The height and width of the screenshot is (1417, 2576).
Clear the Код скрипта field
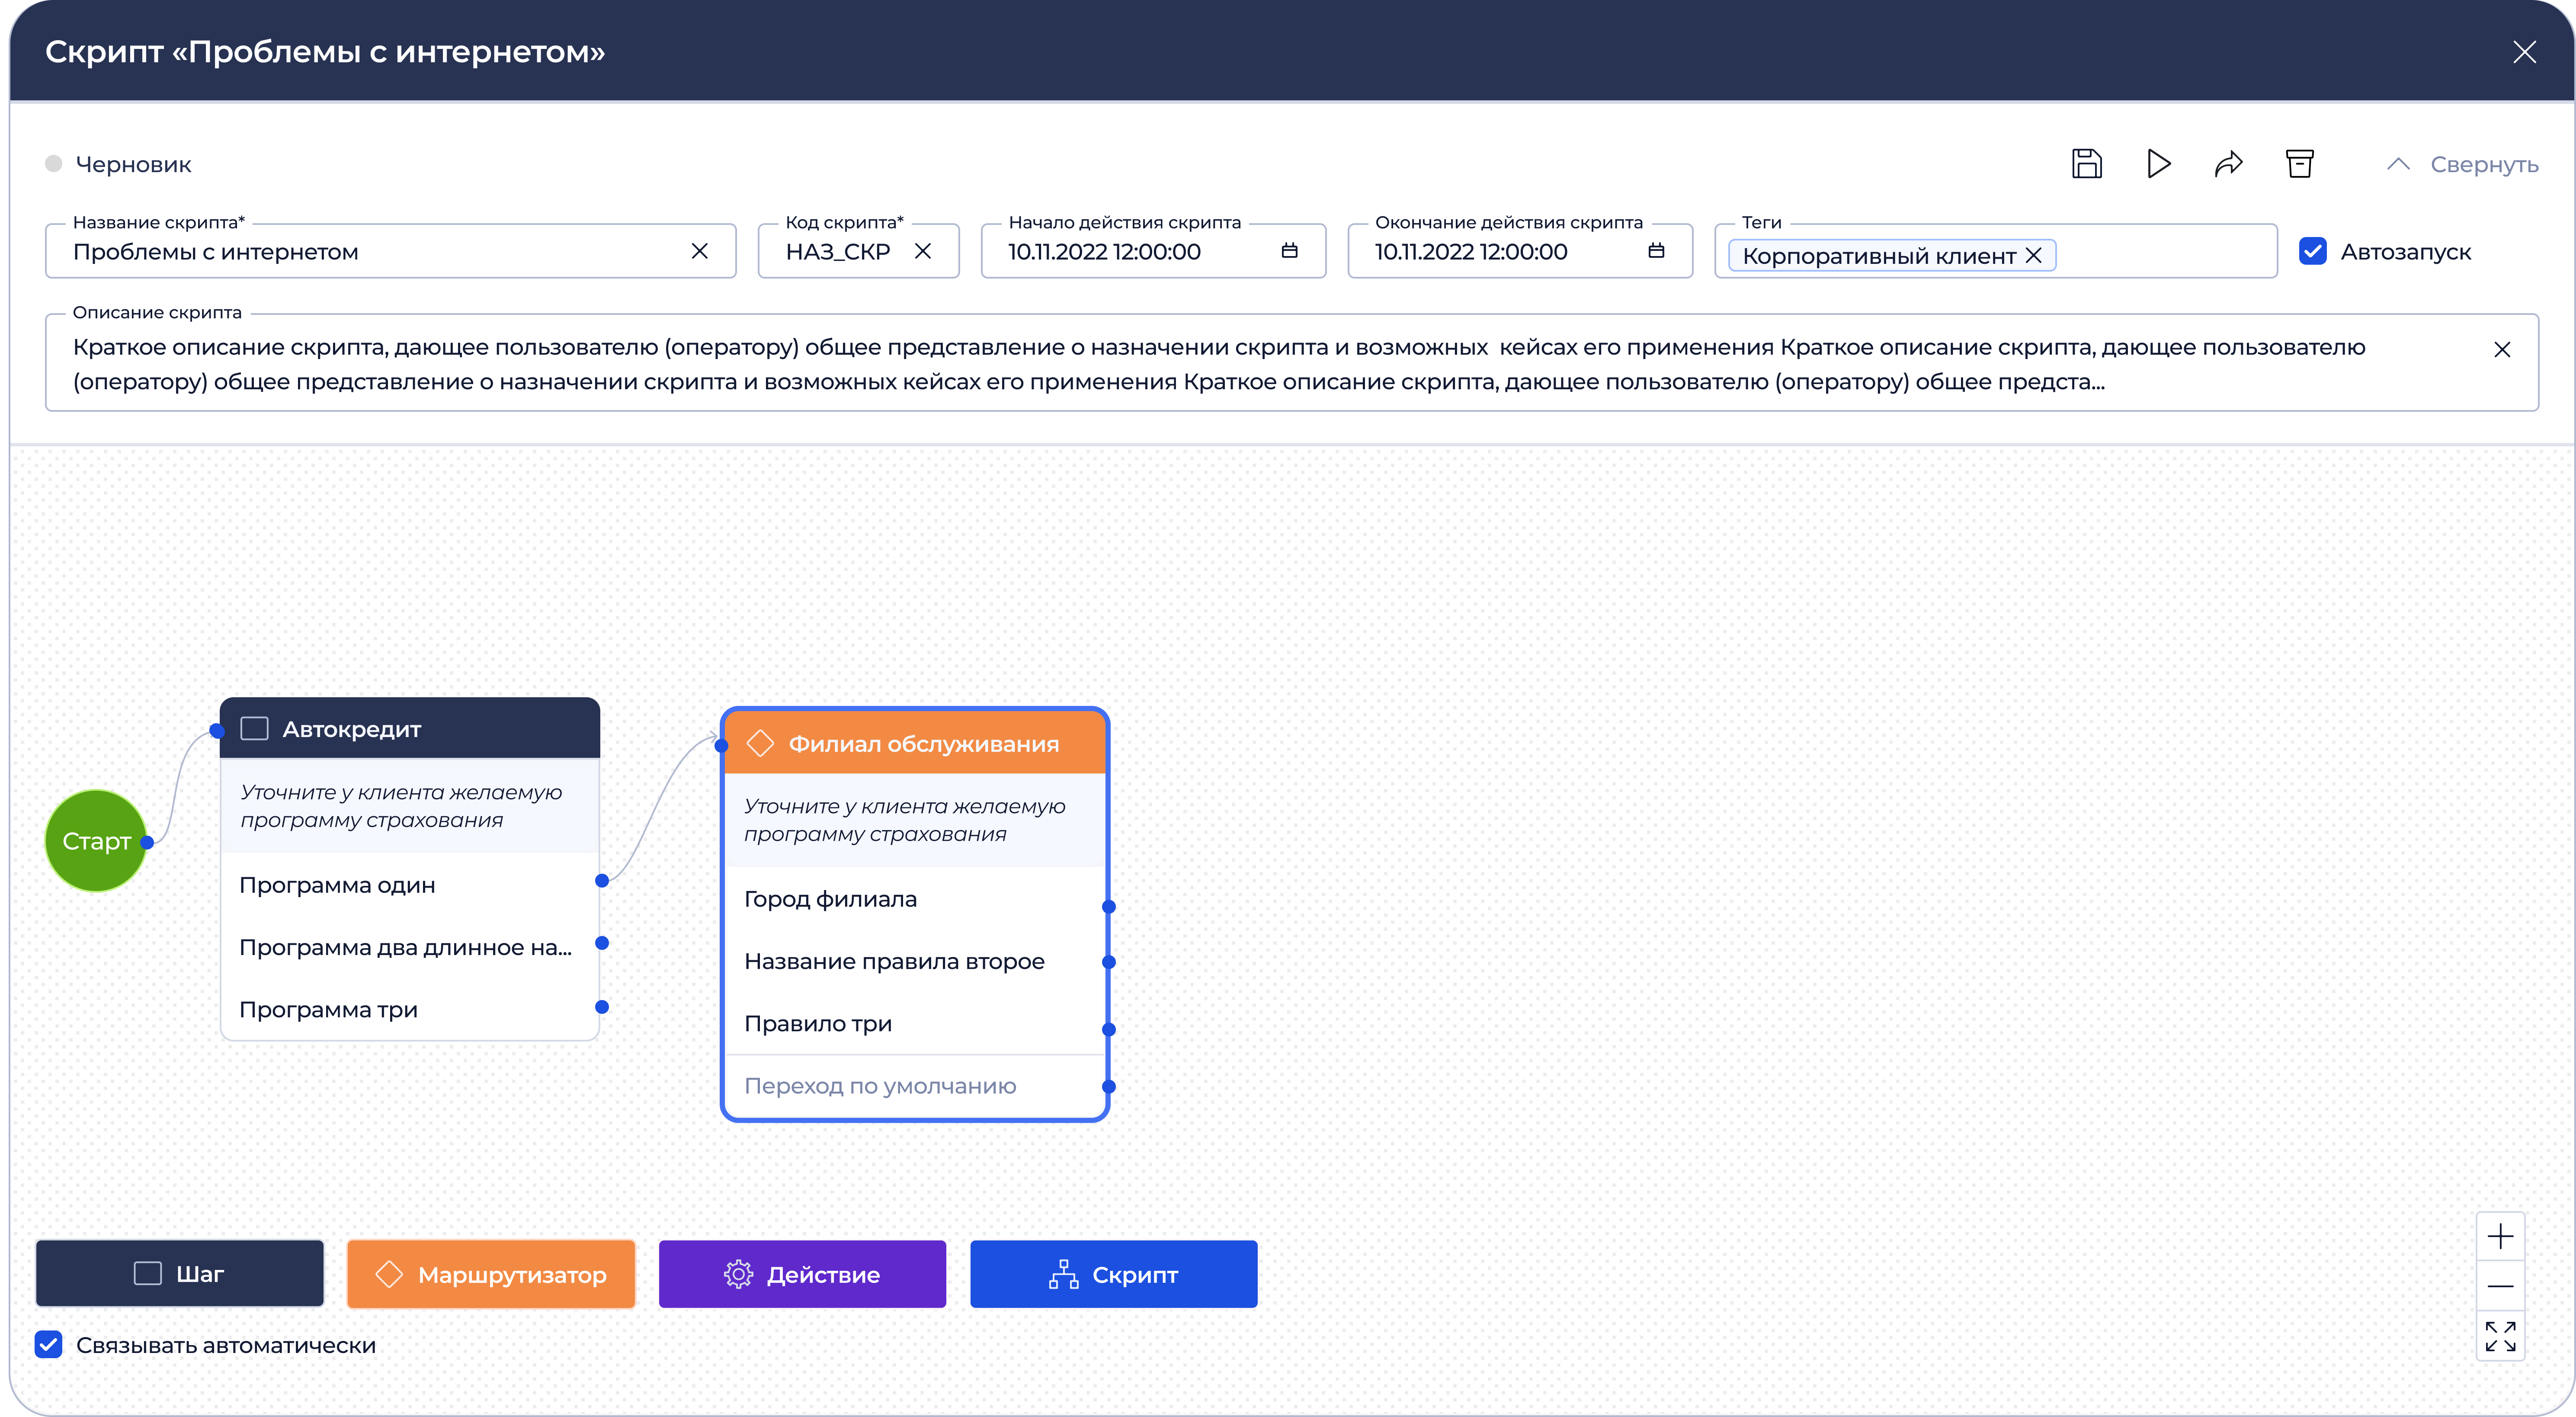[922, 251]
